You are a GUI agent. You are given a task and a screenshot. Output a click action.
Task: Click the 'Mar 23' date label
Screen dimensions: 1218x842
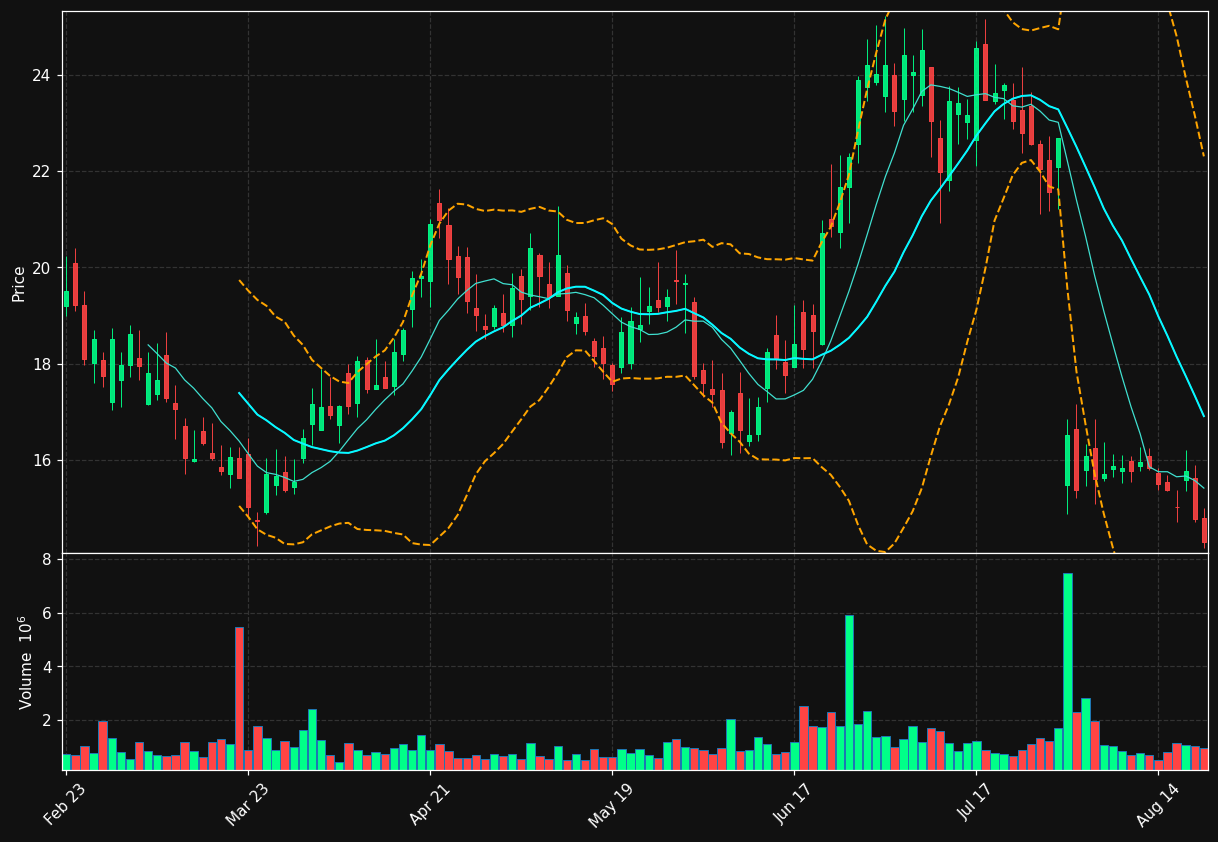tap(247, 804)
